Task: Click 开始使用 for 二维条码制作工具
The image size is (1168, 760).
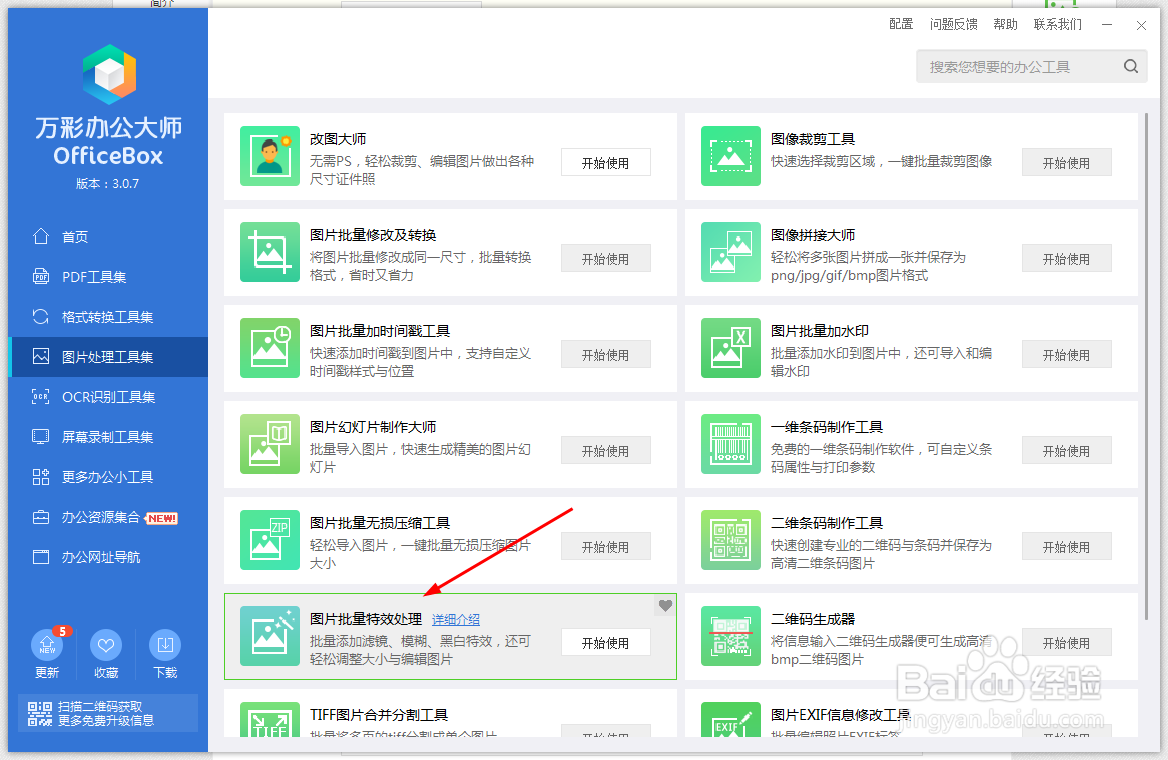Action: 1067,547
